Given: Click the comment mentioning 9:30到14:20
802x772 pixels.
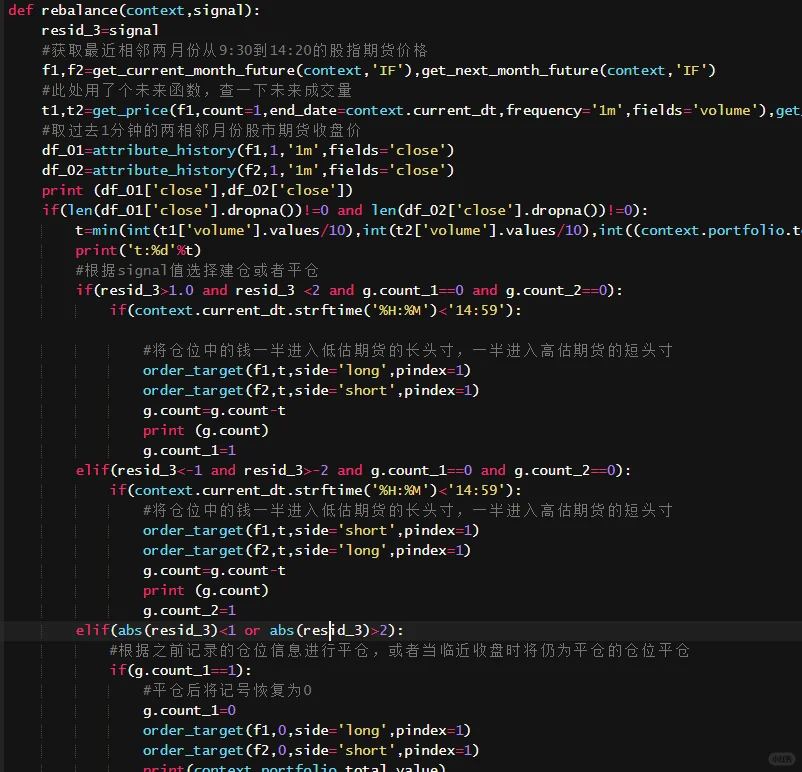Looking at the screenshot, I should pyautogui.click(x=234, y=50).
